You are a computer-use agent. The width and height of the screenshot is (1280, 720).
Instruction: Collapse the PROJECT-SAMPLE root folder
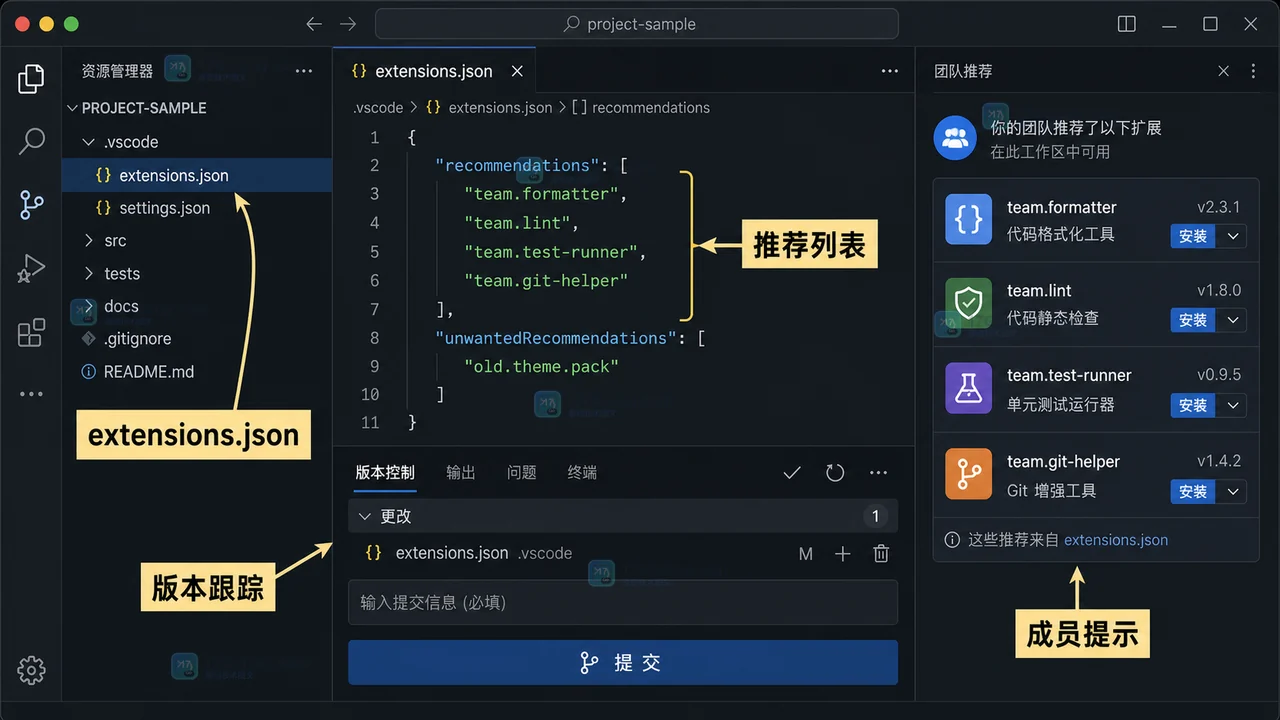[x=72, y=108]
